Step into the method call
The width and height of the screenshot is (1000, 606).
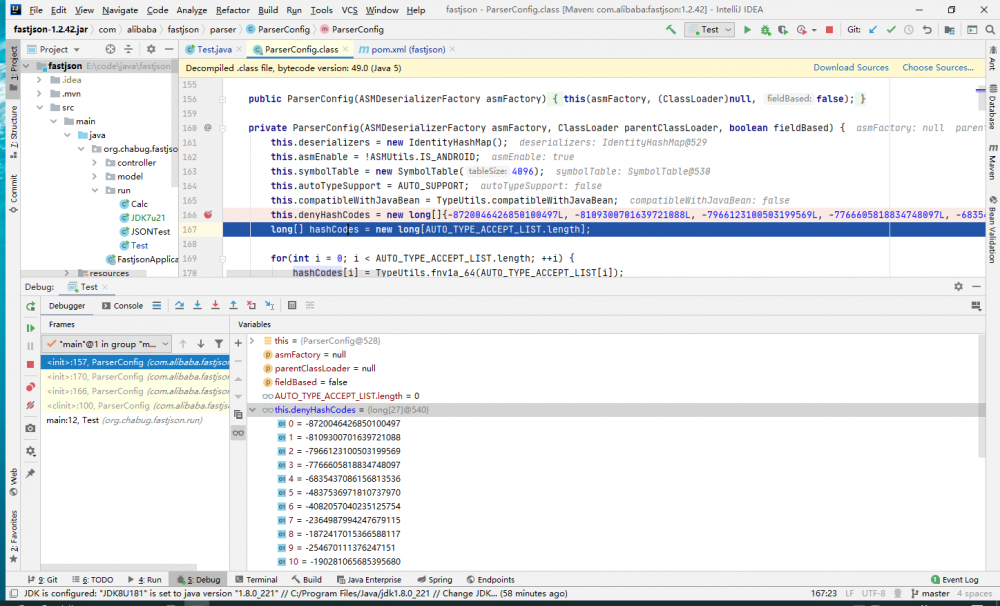197,306
